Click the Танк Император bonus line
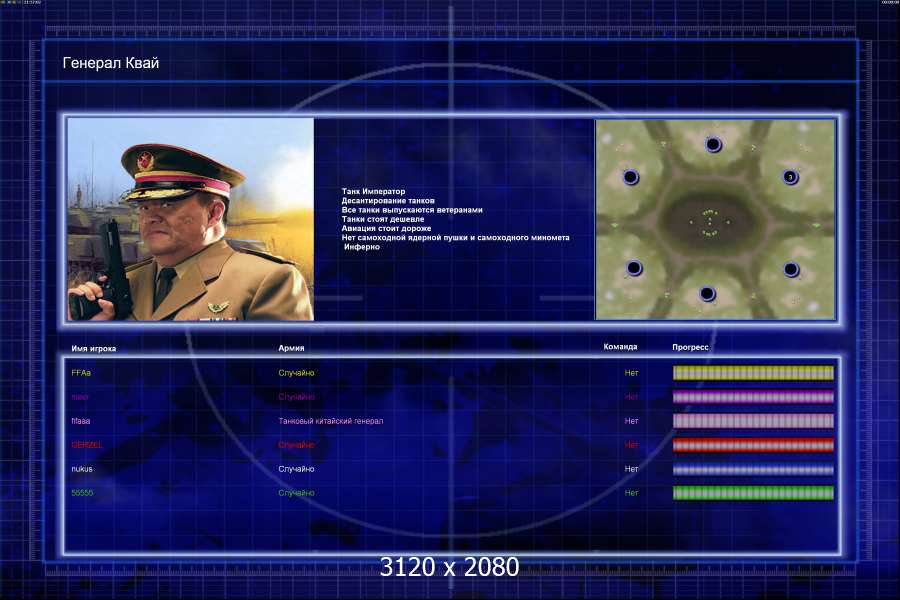The height and width of the screenshot is (600, 900). 373,191
